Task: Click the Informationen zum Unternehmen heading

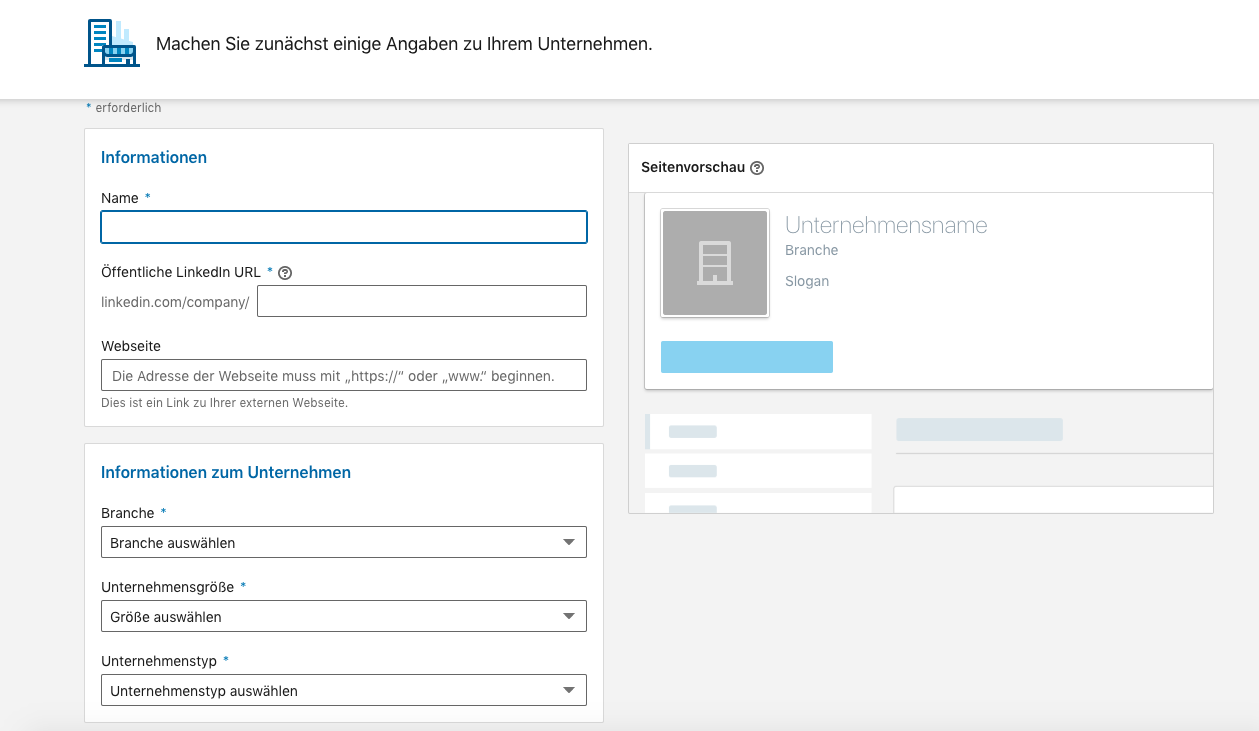Action: (x=226, y=472)
